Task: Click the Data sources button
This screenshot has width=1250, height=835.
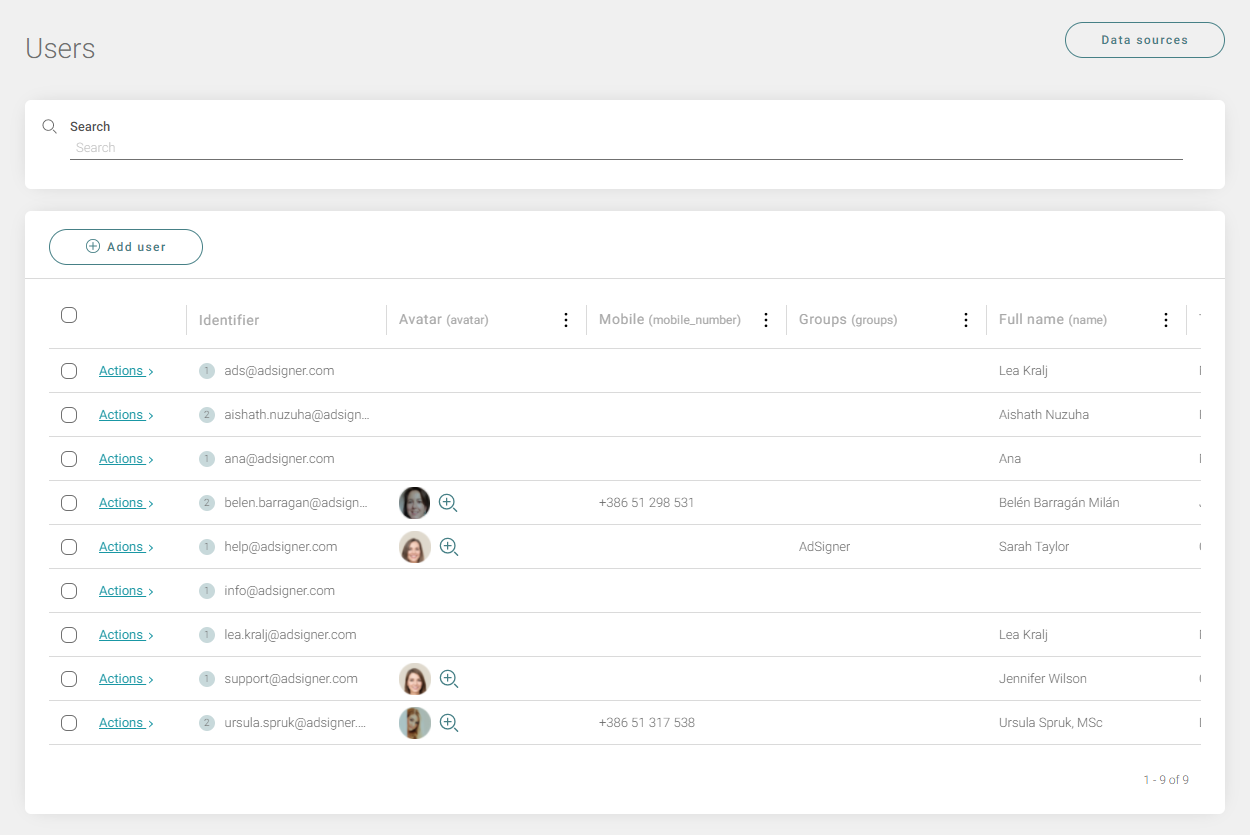Action: pos(1144,40)
